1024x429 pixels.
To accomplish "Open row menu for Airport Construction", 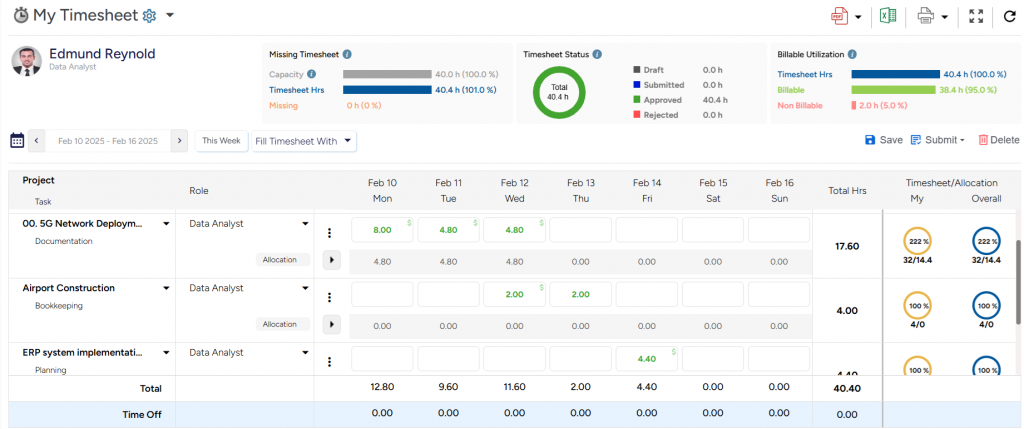I will point(329,297).
